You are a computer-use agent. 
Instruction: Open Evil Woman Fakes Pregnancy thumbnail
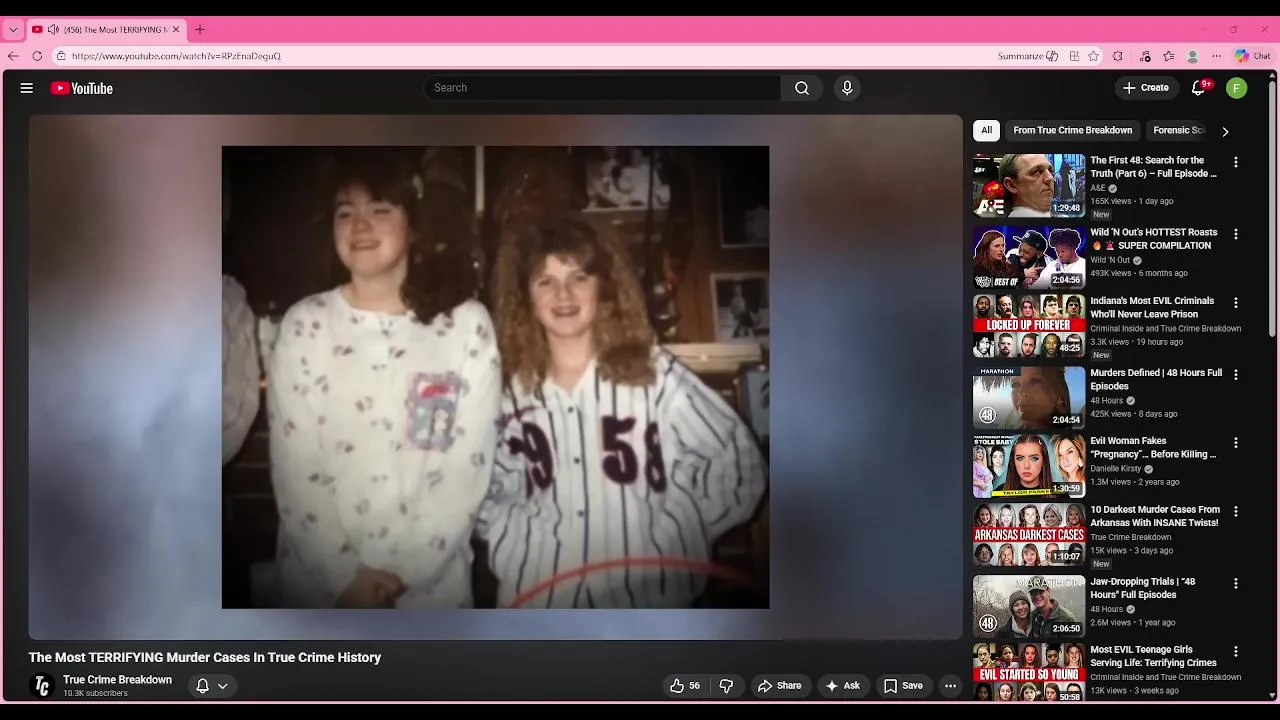click(1029, 465)
